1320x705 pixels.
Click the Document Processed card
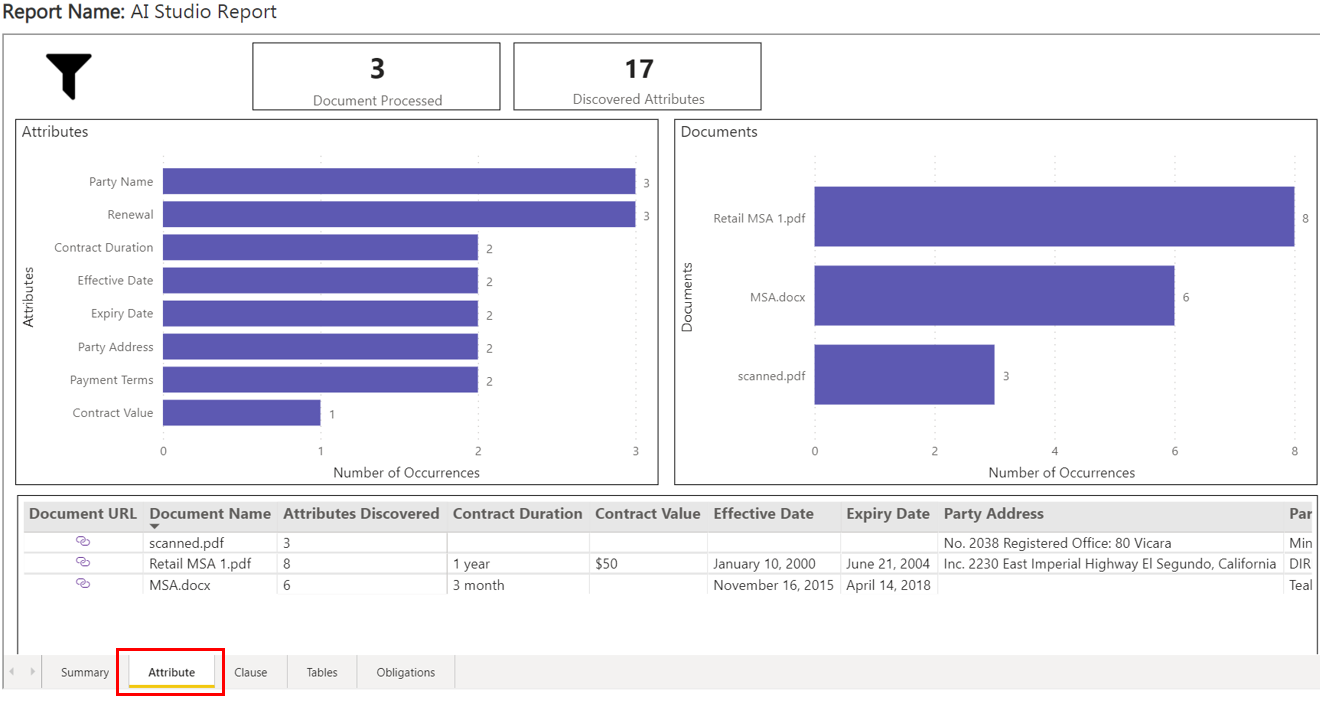tap(376, 76)
